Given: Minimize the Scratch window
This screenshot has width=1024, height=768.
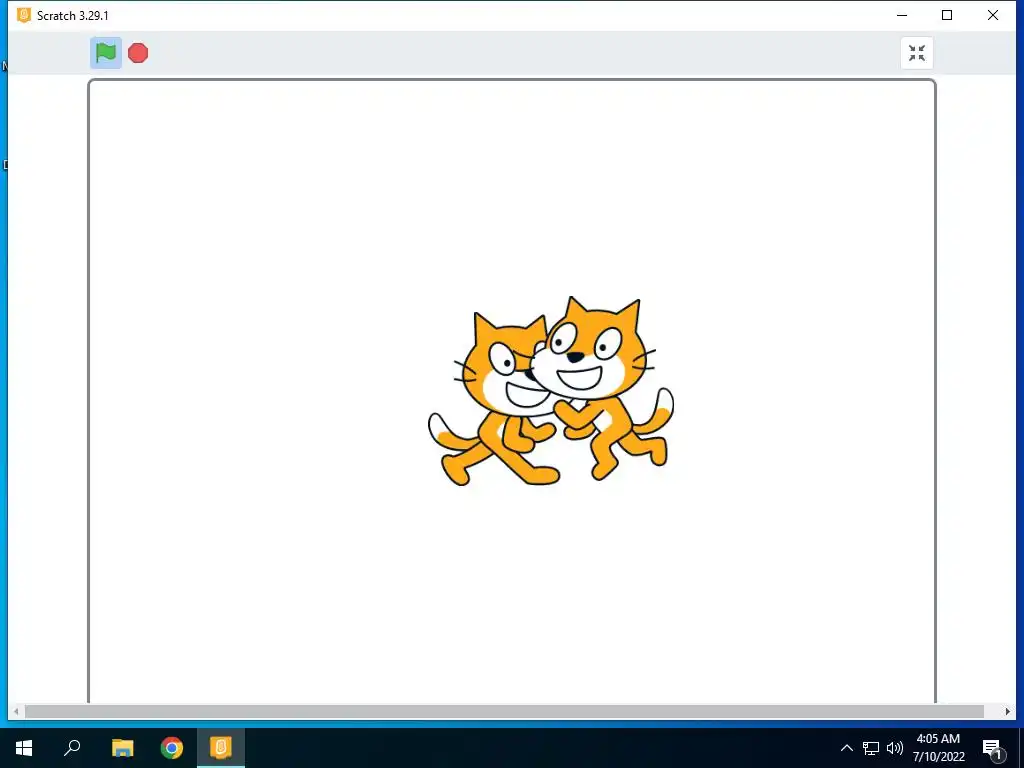Looking at the screenshot, I should click(902, 15).
